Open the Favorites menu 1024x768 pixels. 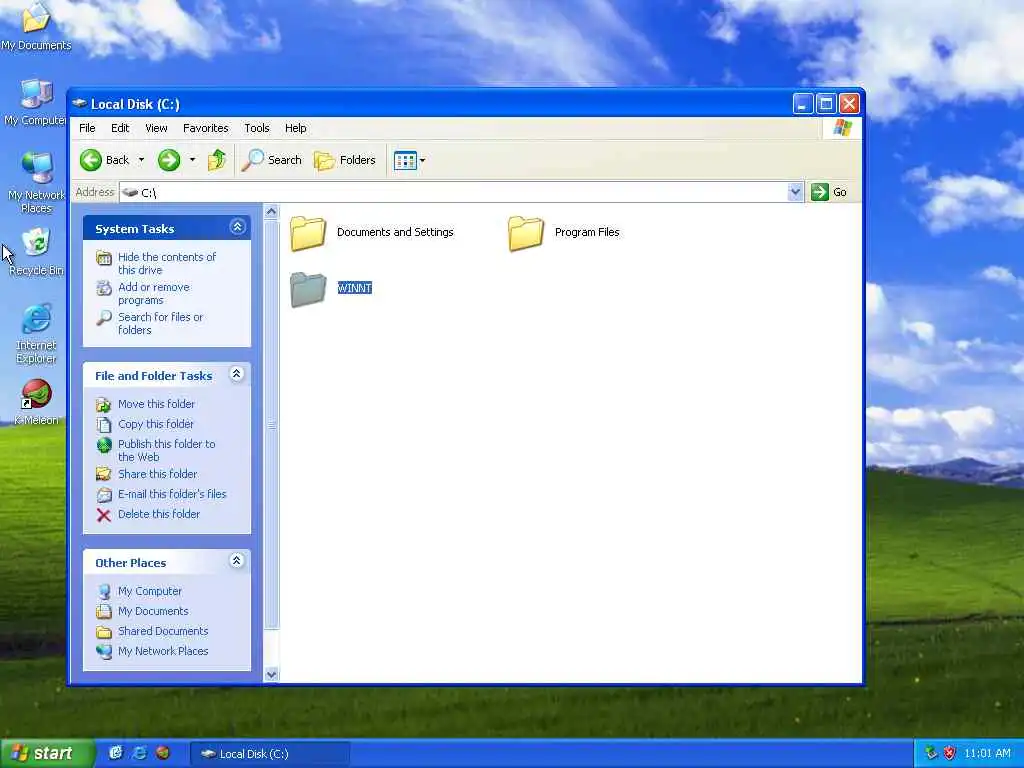click(x=206, y=128)
